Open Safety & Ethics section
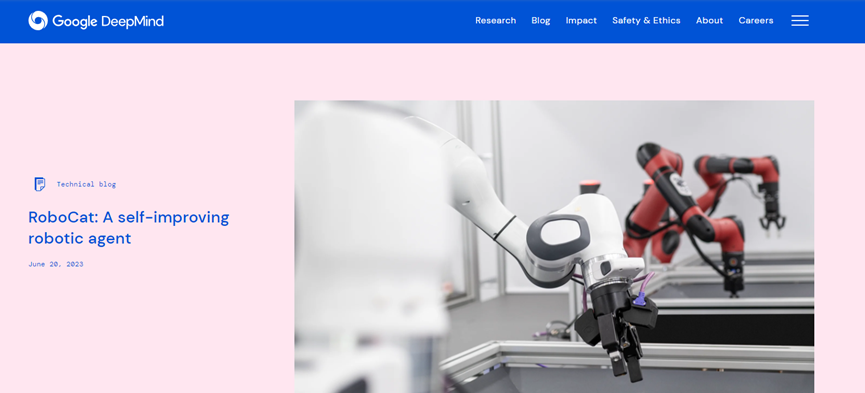 coord(646,20)
